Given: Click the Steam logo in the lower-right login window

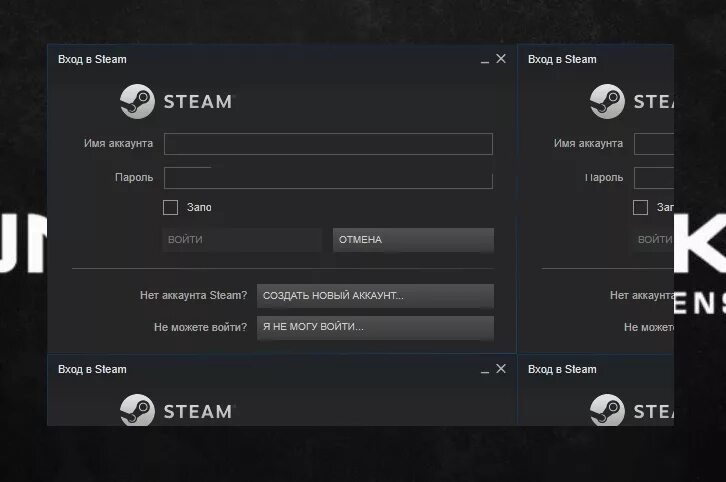Looking at the screenshot, I should pos(632,410).
